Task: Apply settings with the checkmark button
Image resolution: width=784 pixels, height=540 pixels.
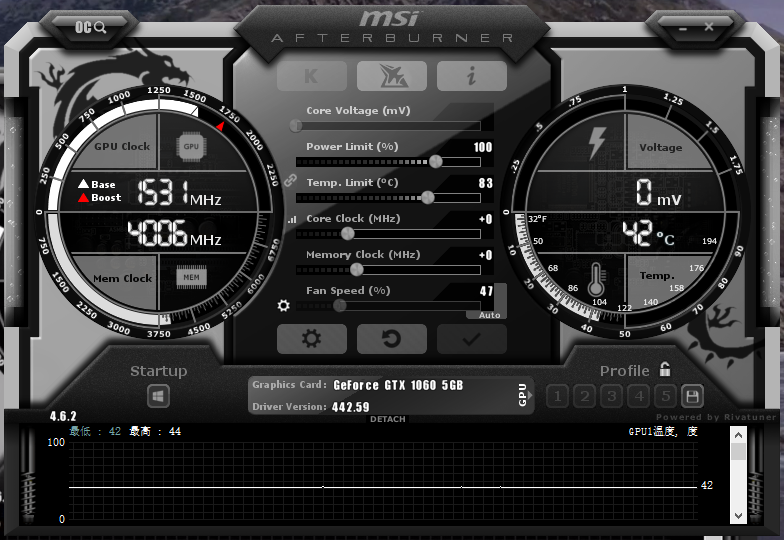Action: tap(472, 338)
